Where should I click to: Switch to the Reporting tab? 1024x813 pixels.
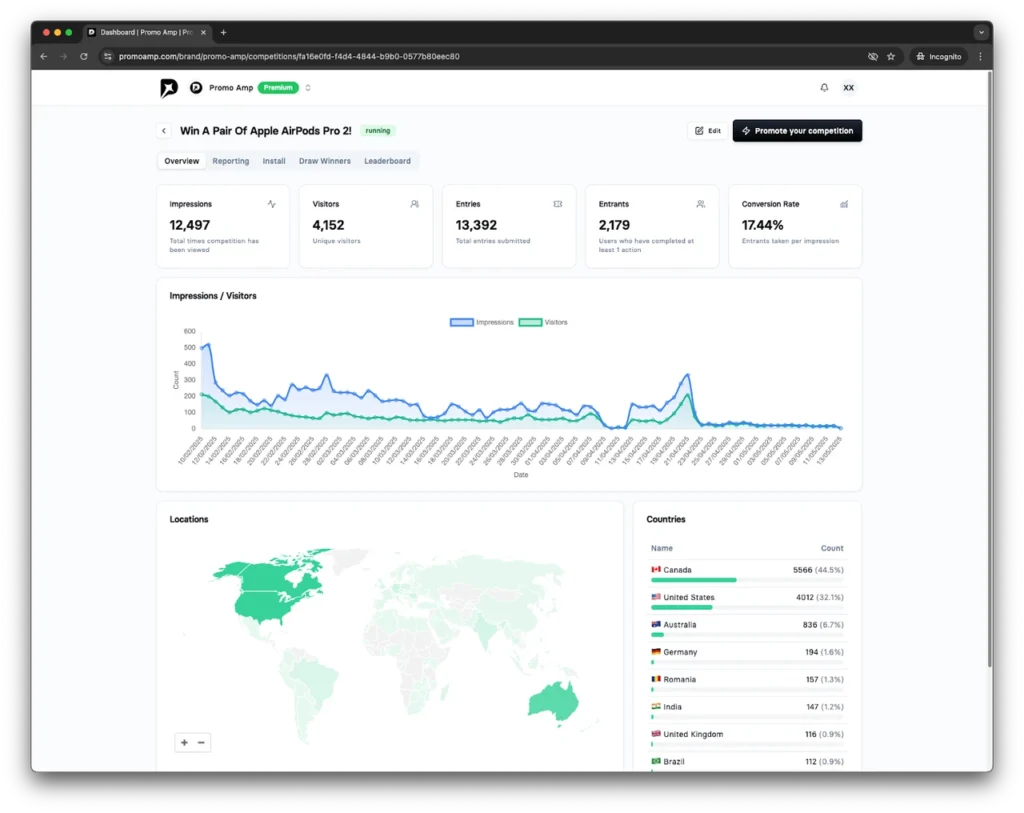(231, 161)
